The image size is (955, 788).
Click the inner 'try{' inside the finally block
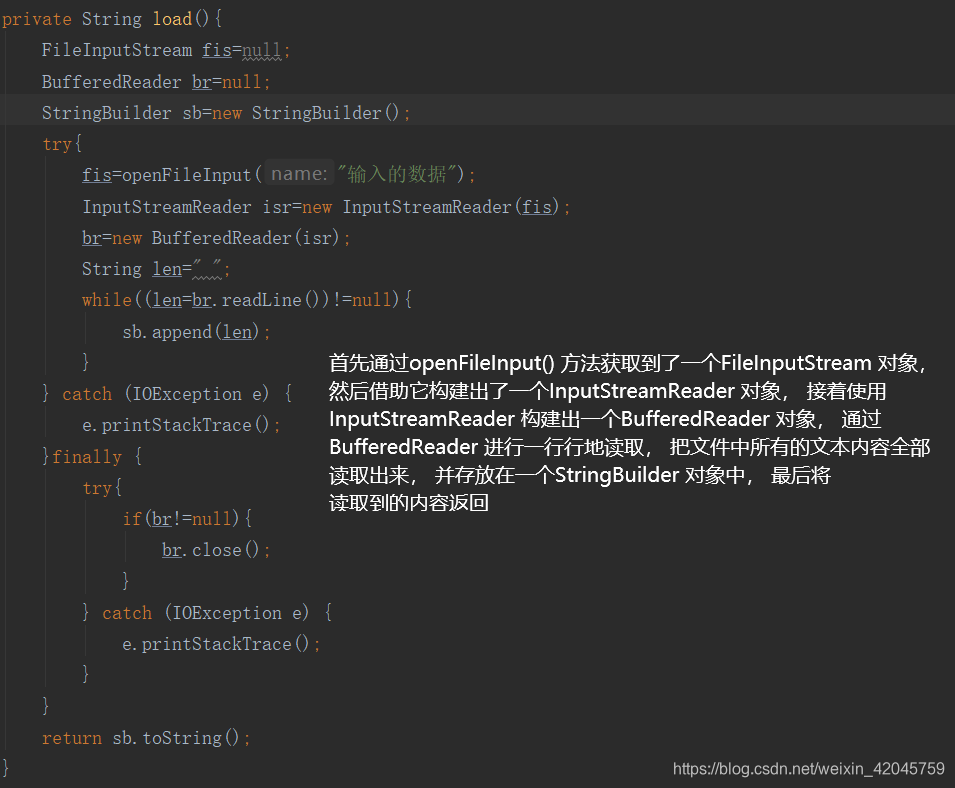coord(102,488)
